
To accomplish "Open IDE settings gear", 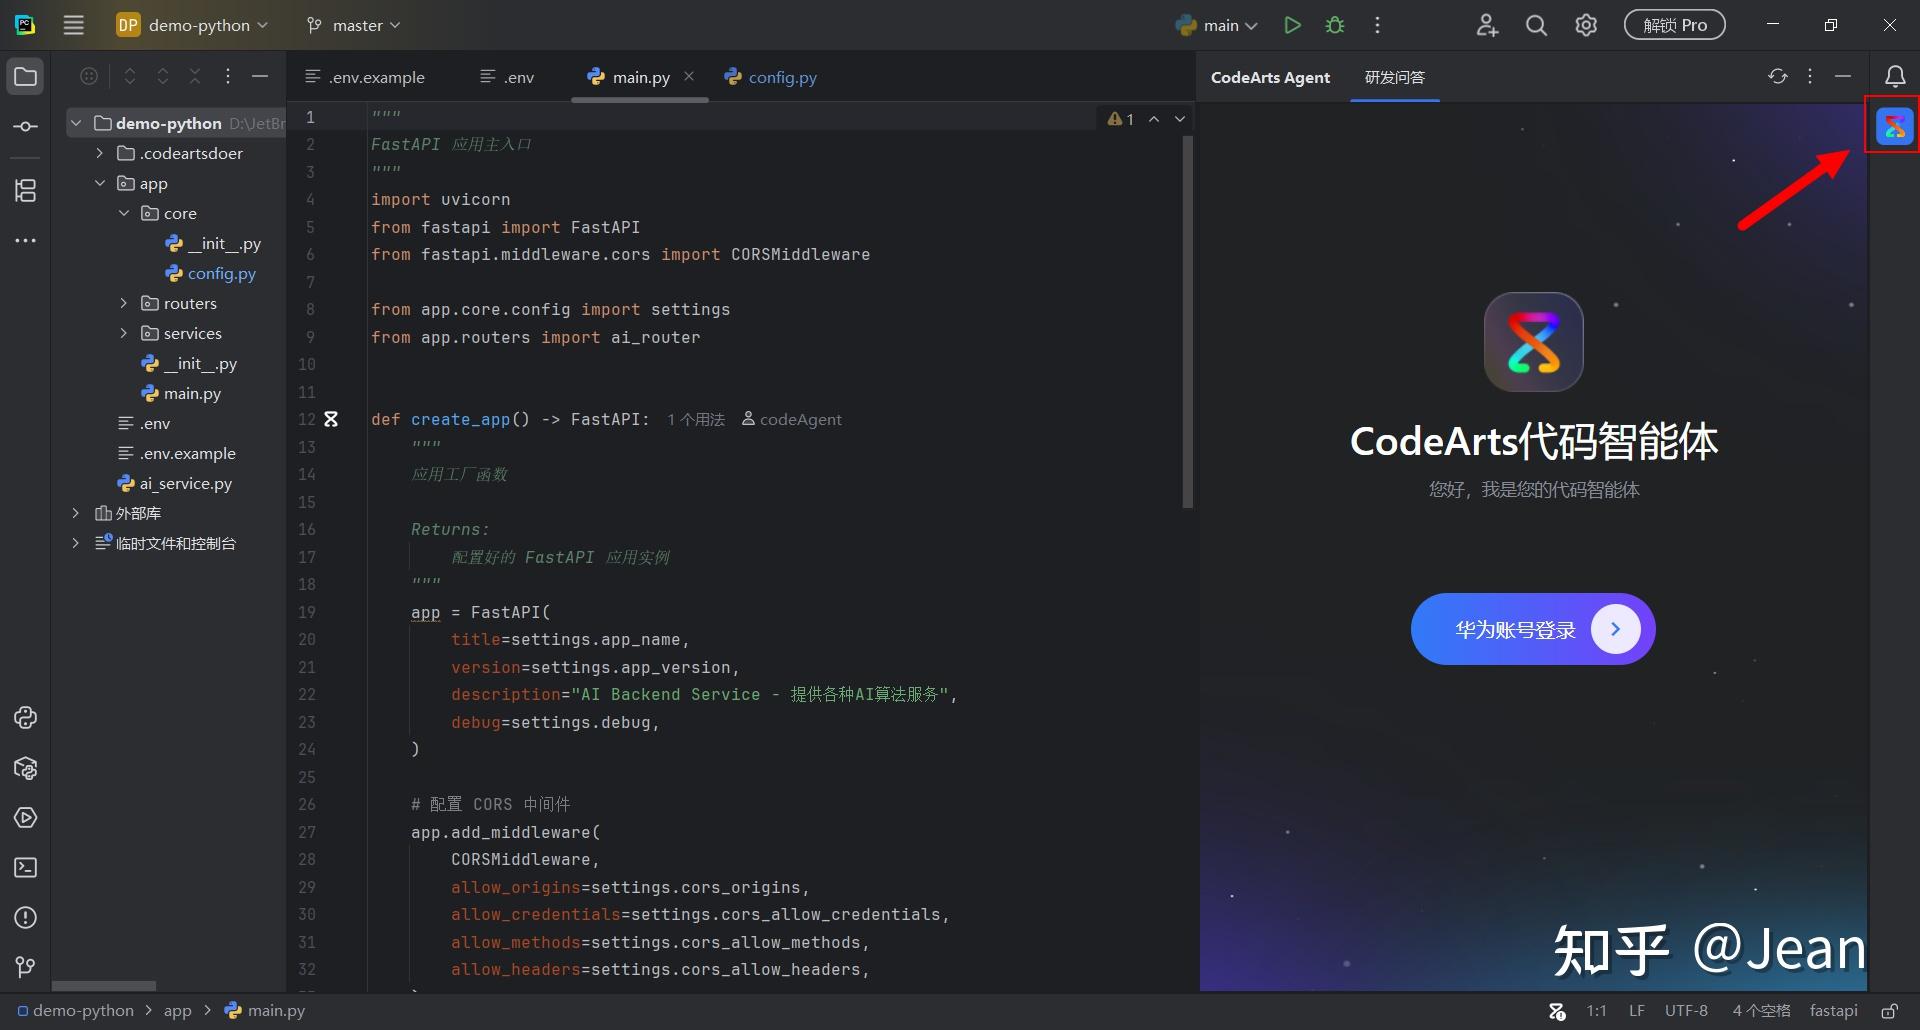I will 1586,25.
